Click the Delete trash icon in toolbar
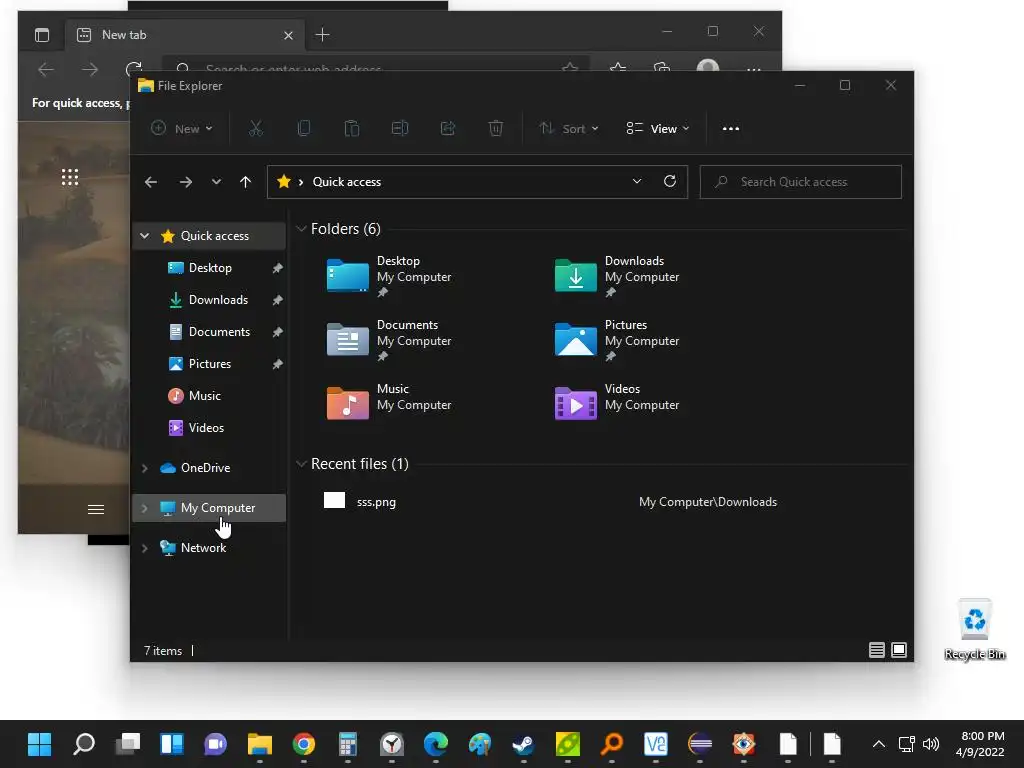Image resolution: width=1024 pixels, height=768 pixels. 496,129
